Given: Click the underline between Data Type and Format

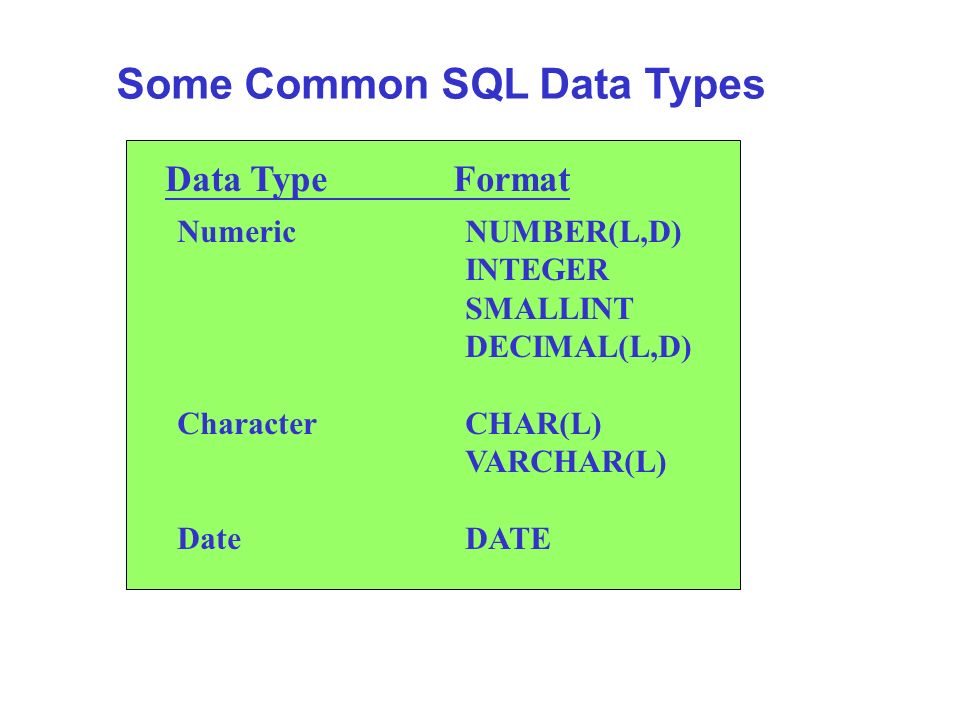Looking at the screenshot, I should click(x=391, y=198).
